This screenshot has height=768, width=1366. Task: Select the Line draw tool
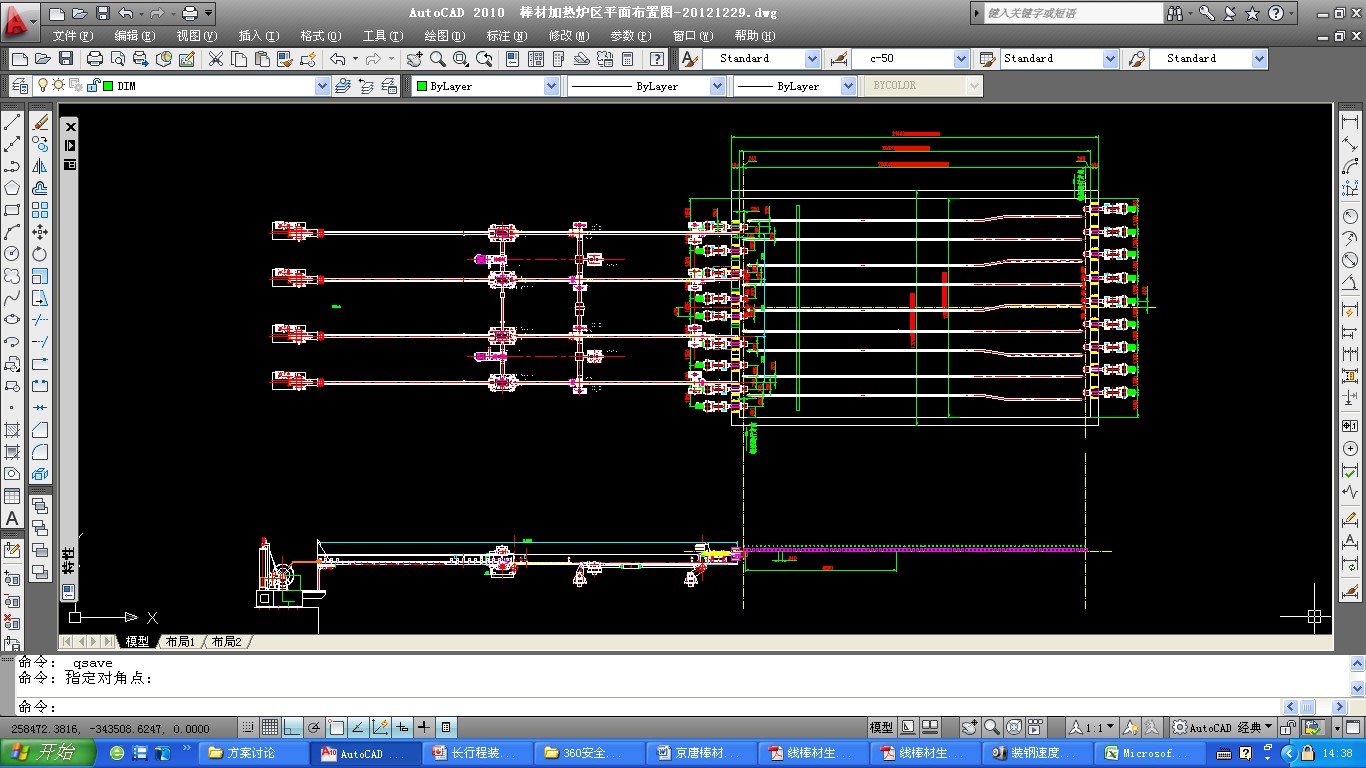(x=12, y=122)
